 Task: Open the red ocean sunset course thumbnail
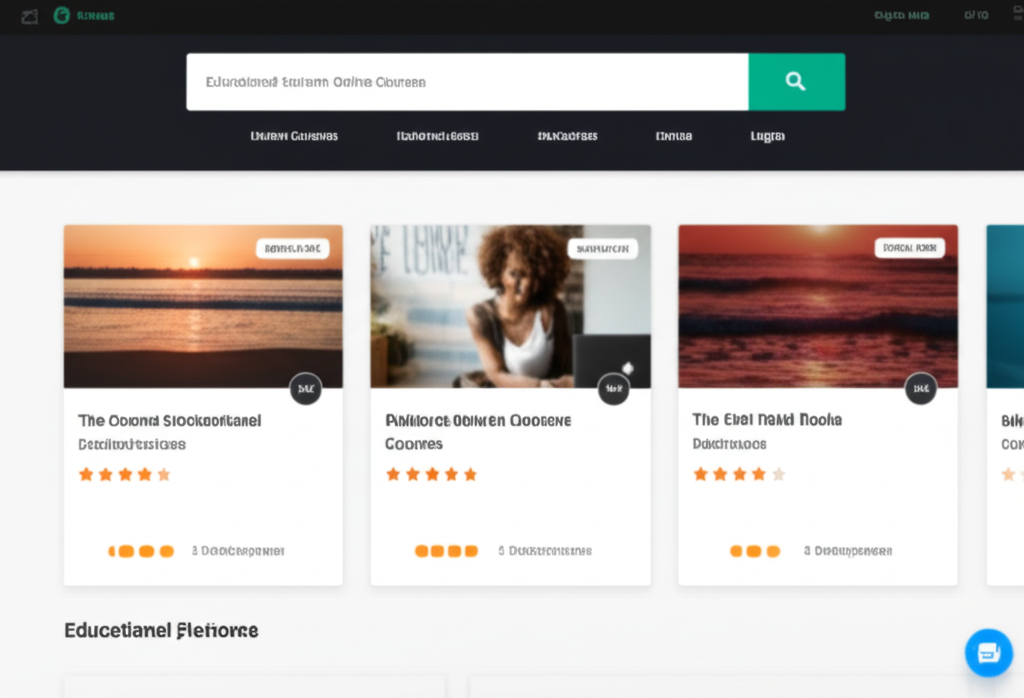tap(818, 306)
